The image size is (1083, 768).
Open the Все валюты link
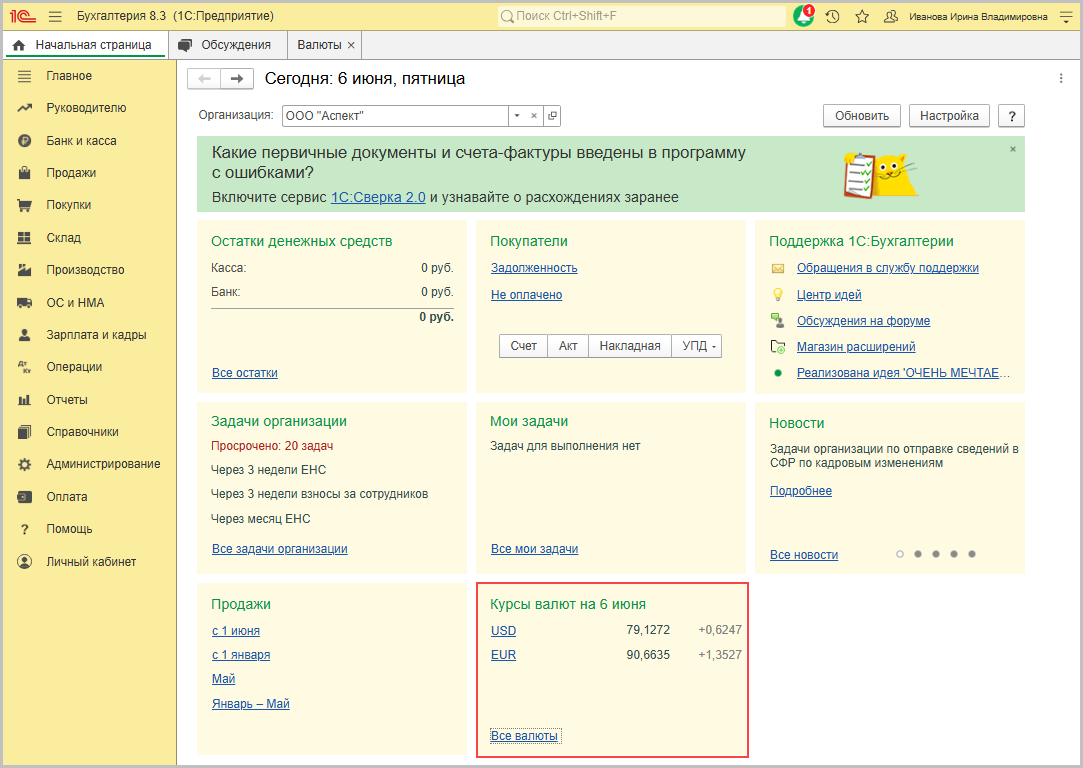point(524,736)
